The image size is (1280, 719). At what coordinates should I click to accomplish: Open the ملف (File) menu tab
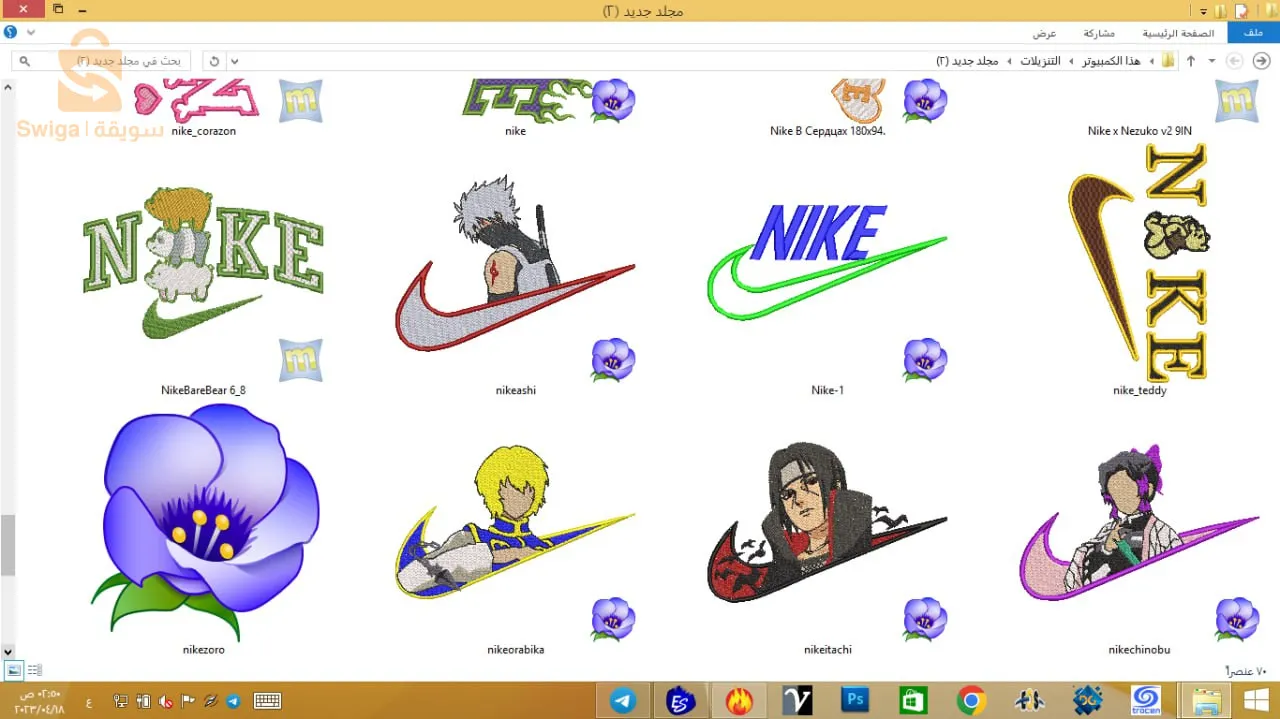click(x=1253, y=33)
